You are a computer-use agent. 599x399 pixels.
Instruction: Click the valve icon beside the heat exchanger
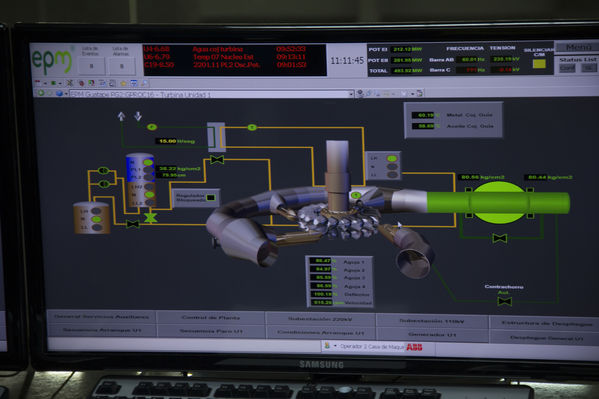[217, 159]
